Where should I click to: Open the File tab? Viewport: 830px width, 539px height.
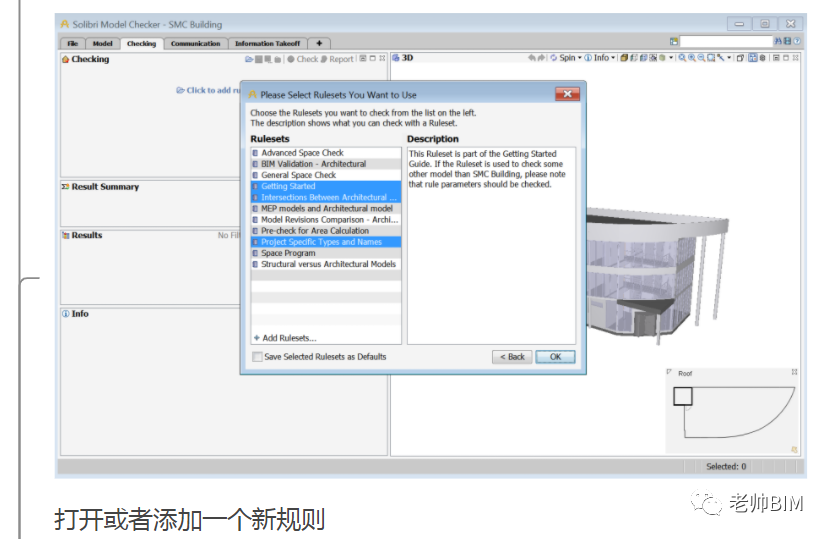click(x=73, y=43)
